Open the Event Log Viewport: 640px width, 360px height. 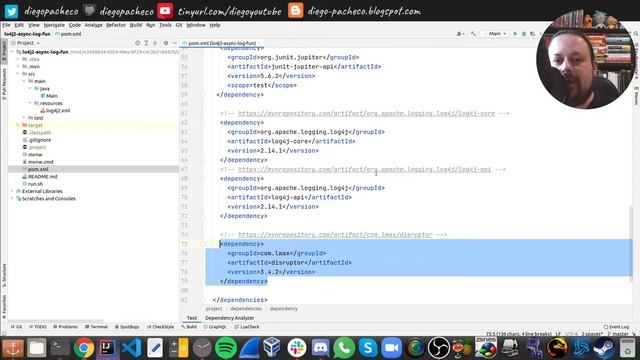(616, 327)
